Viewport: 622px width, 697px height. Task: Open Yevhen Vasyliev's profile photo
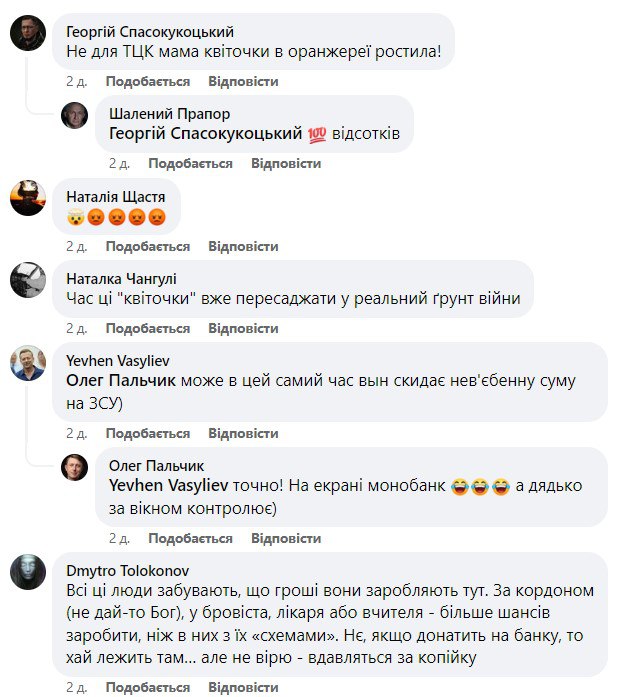point(27,363)
